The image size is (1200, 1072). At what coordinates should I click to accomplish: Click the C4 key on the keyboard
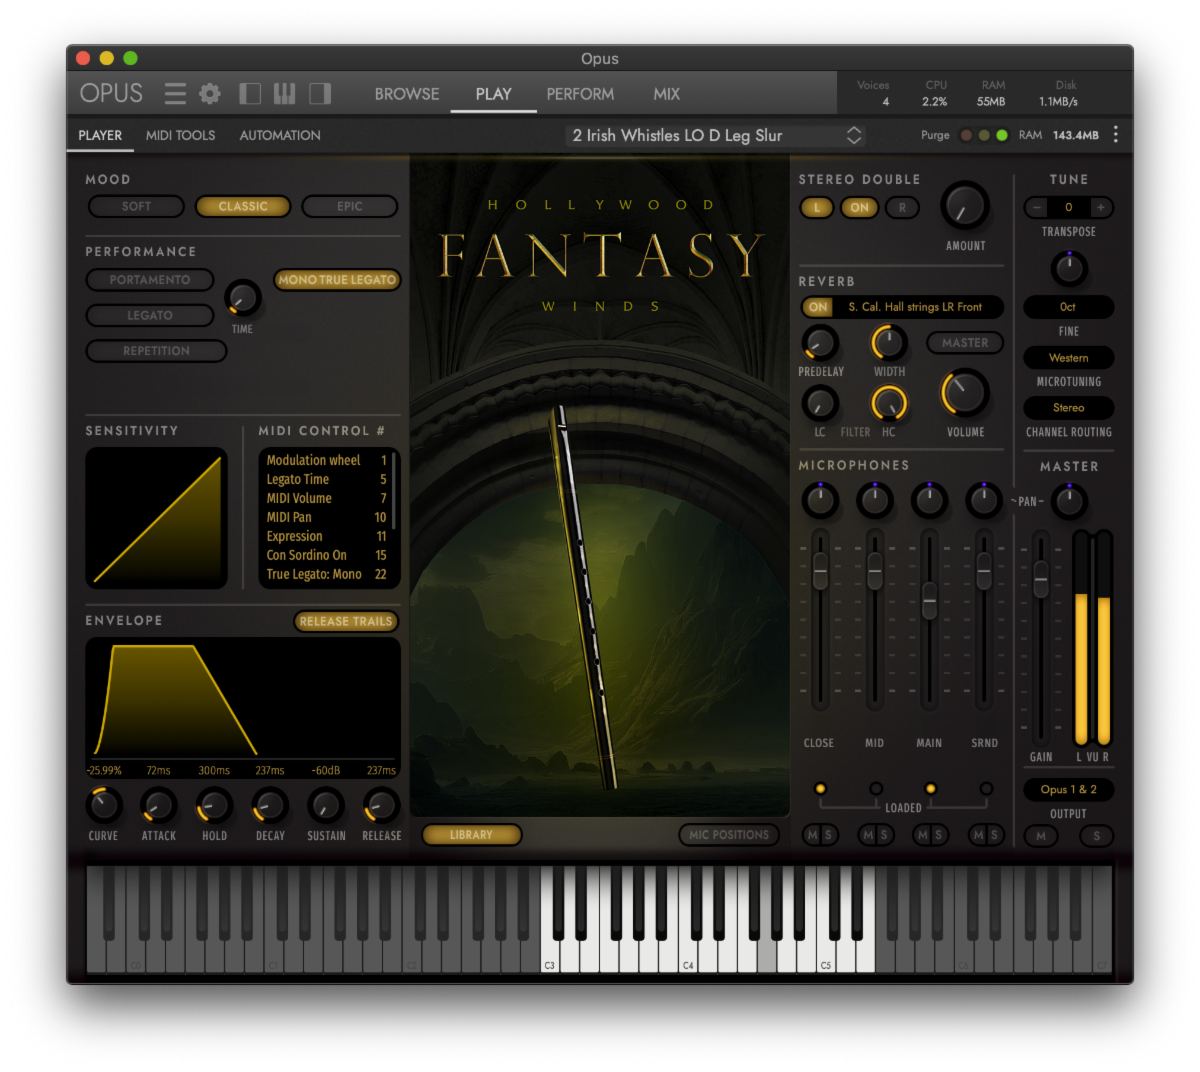pyautogui.click(x=687, y=953)
